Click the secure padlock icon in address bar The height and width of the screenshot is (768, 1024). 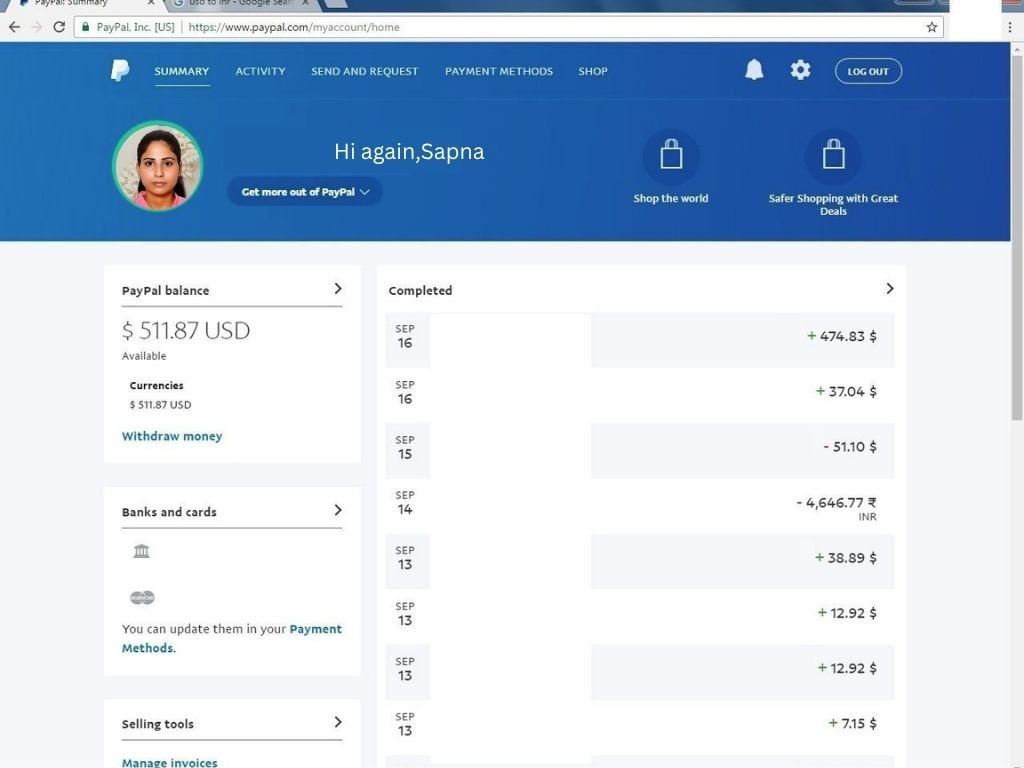[x=85, y=27]
